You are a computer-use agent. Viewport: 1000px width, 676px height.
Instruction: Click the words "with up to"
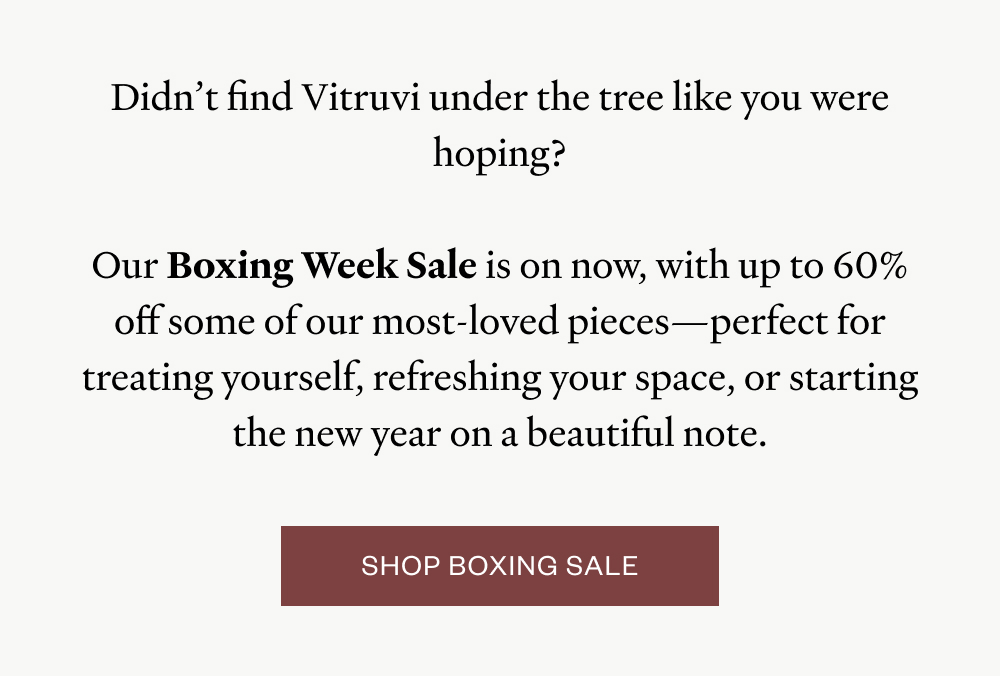[736, 267]
